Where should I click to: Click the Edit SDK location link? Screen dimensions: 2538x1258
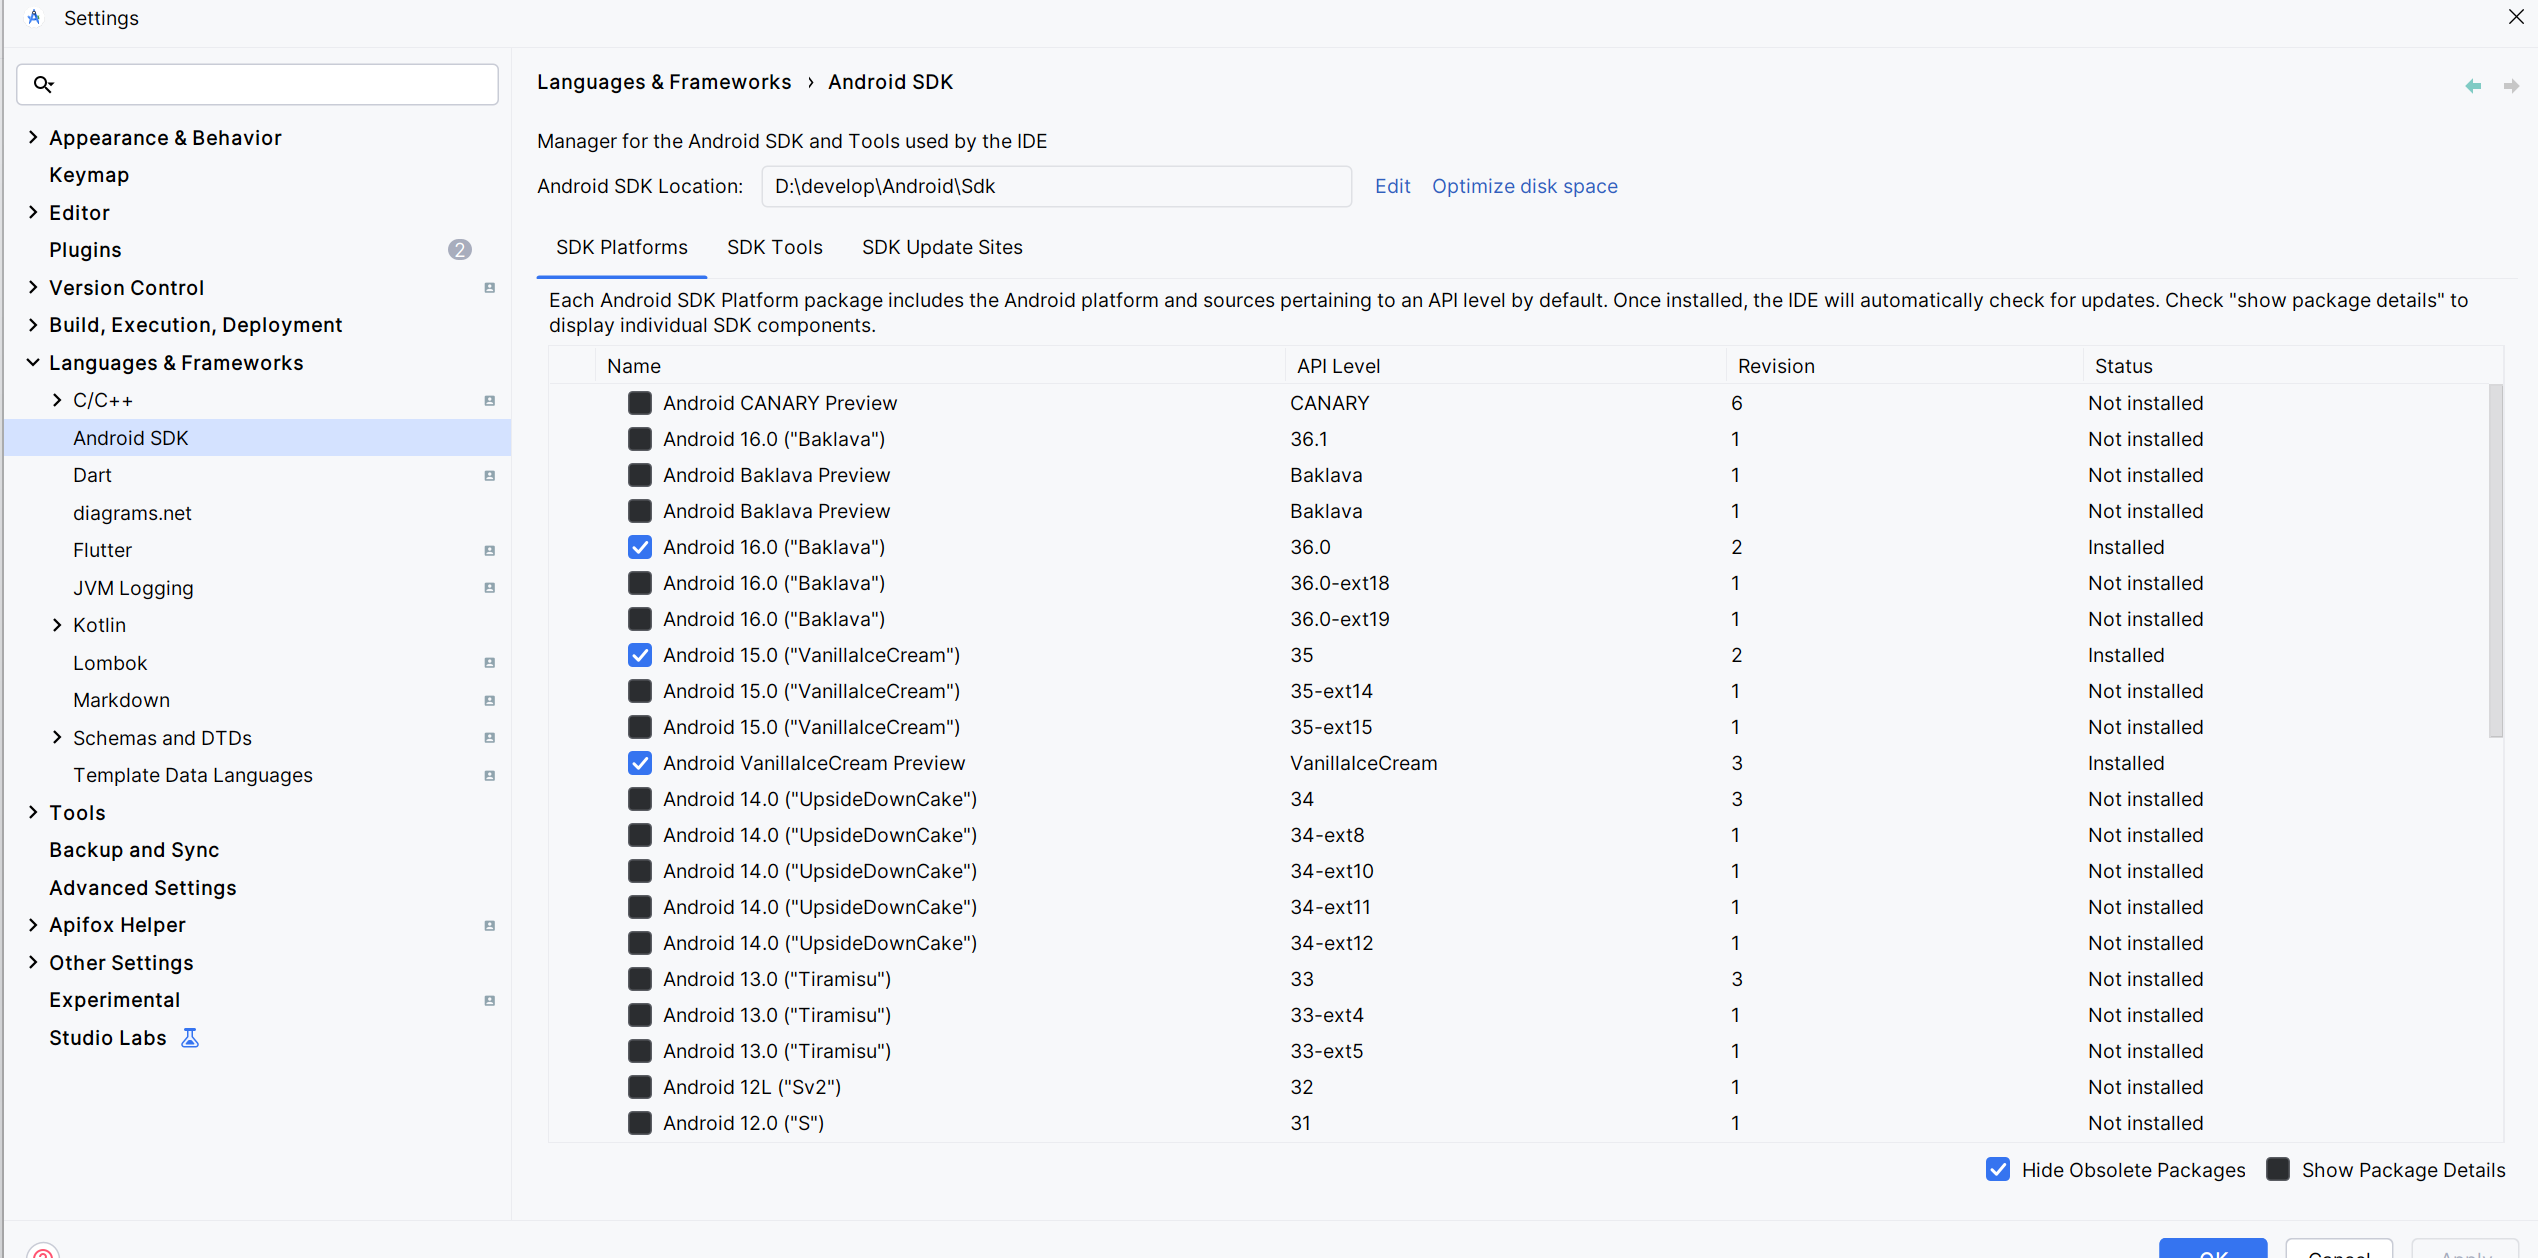point(1391,186)
